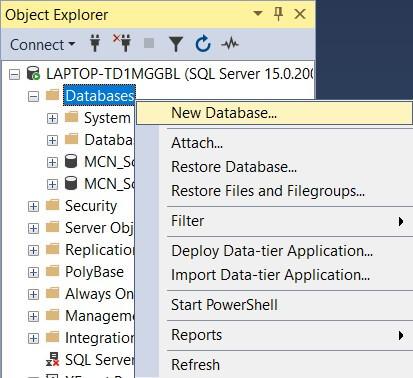Click the Disconnect plug icon with red X

[x=122, y=43]
